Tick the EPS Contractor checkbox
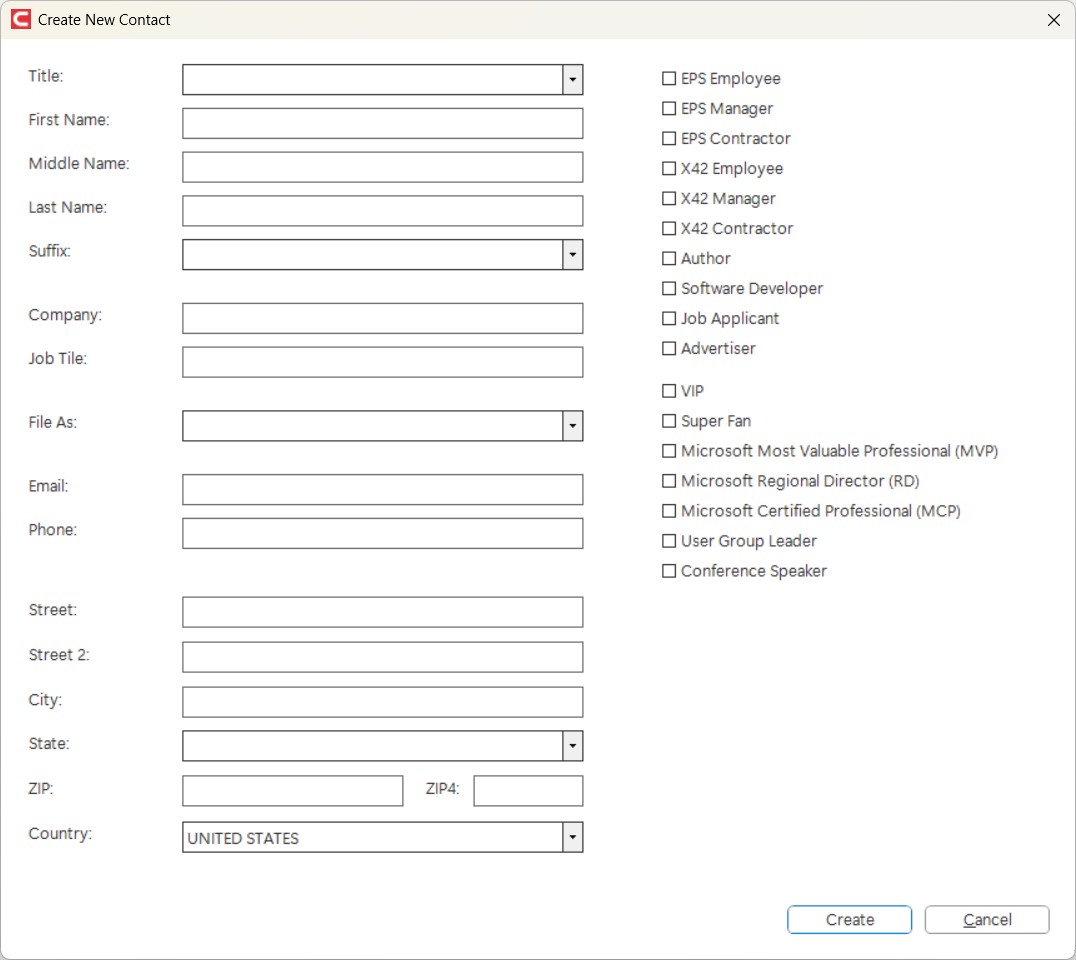This screenshot has width=1076, height=960. coord(669,139)
